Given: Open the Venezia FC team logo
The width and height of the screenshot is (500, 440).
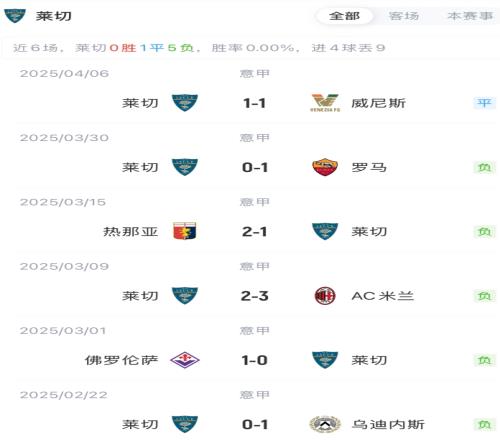Looking at the screenshot, I should 325,103.
